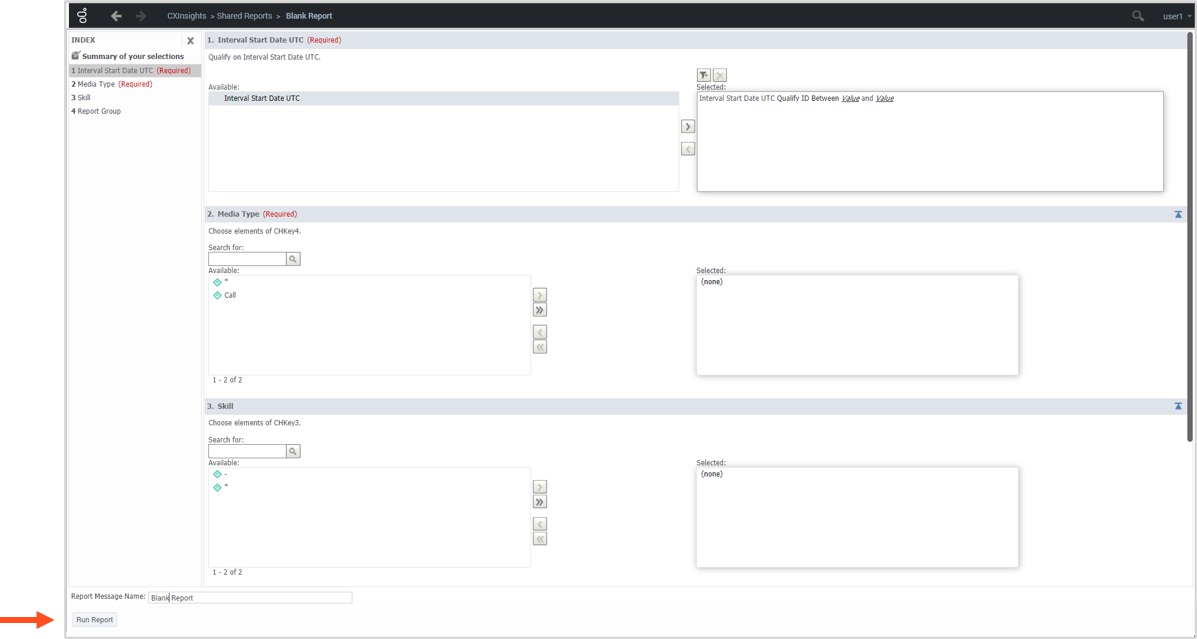
Task: Click the Report Message Name field
Action: pyautogui.click(x=250, y=598)
